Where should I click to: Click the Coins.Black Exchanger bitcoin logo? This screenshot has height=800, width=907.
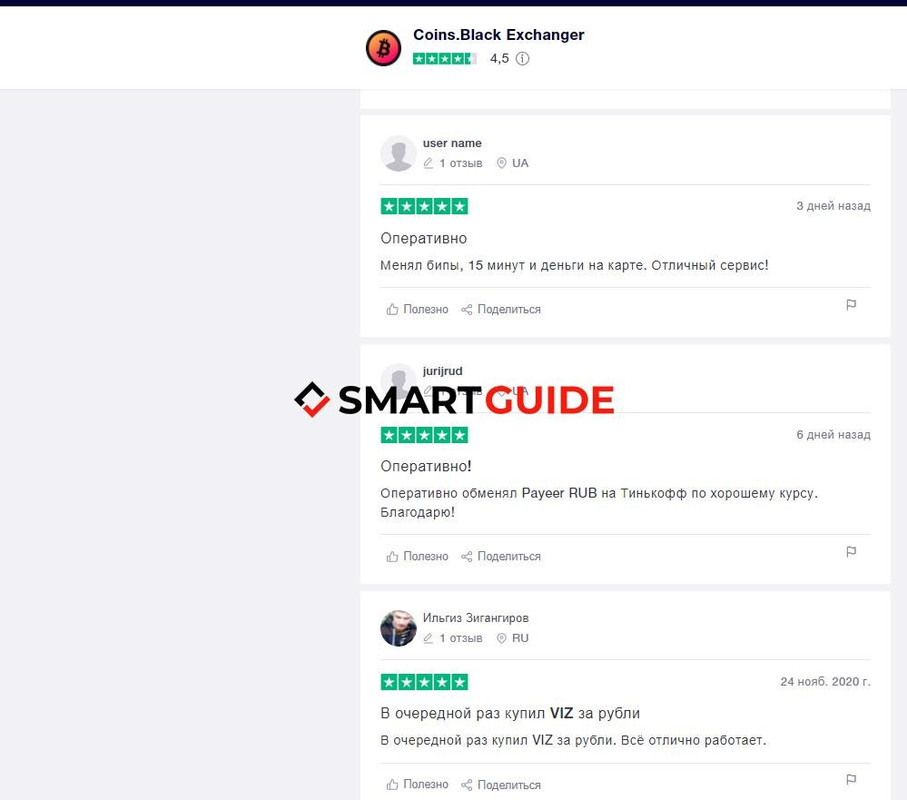383,48
